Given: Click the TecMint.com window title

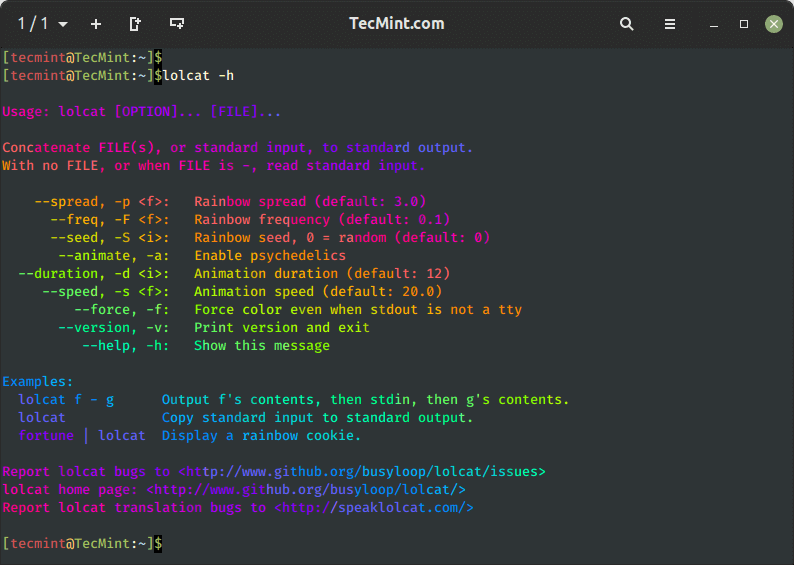Looking at the screenshot, I should coord(396,23).
